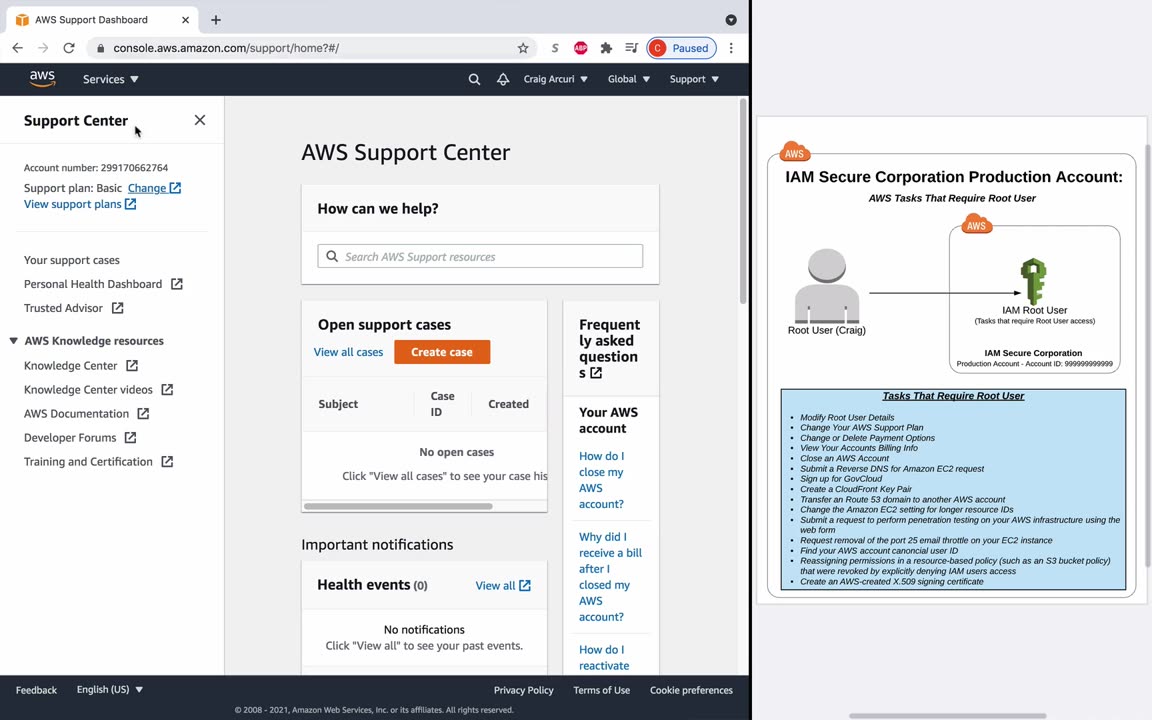Click external link icon beside Training and Certification

coord(167,461)
